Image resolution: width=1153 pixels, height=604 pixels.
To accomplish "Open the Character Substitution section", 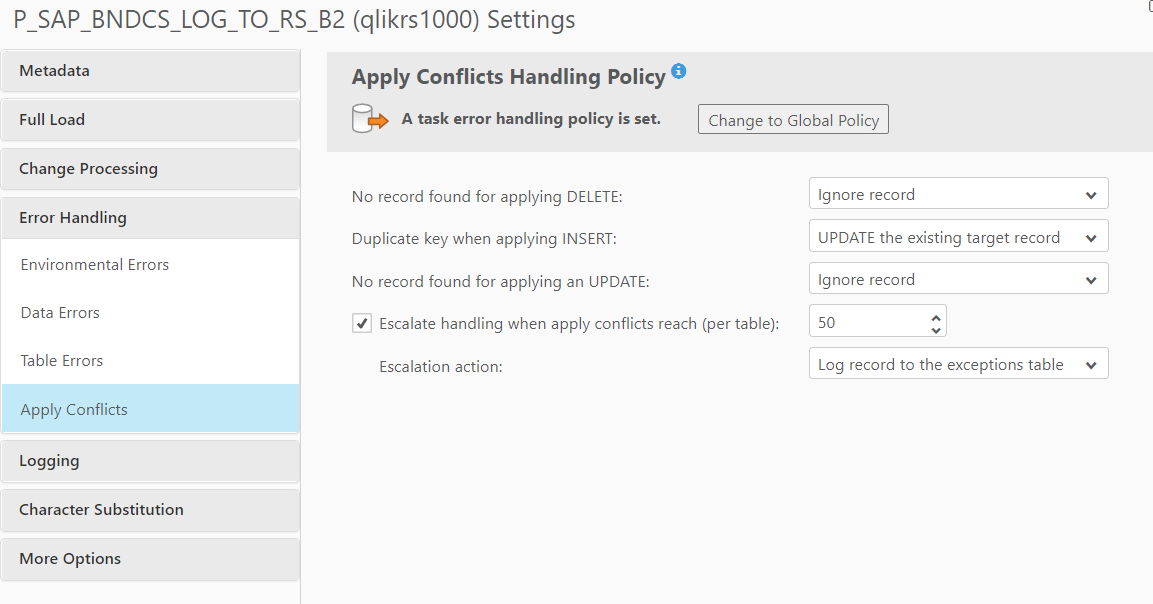I will (x=150, y=510).
